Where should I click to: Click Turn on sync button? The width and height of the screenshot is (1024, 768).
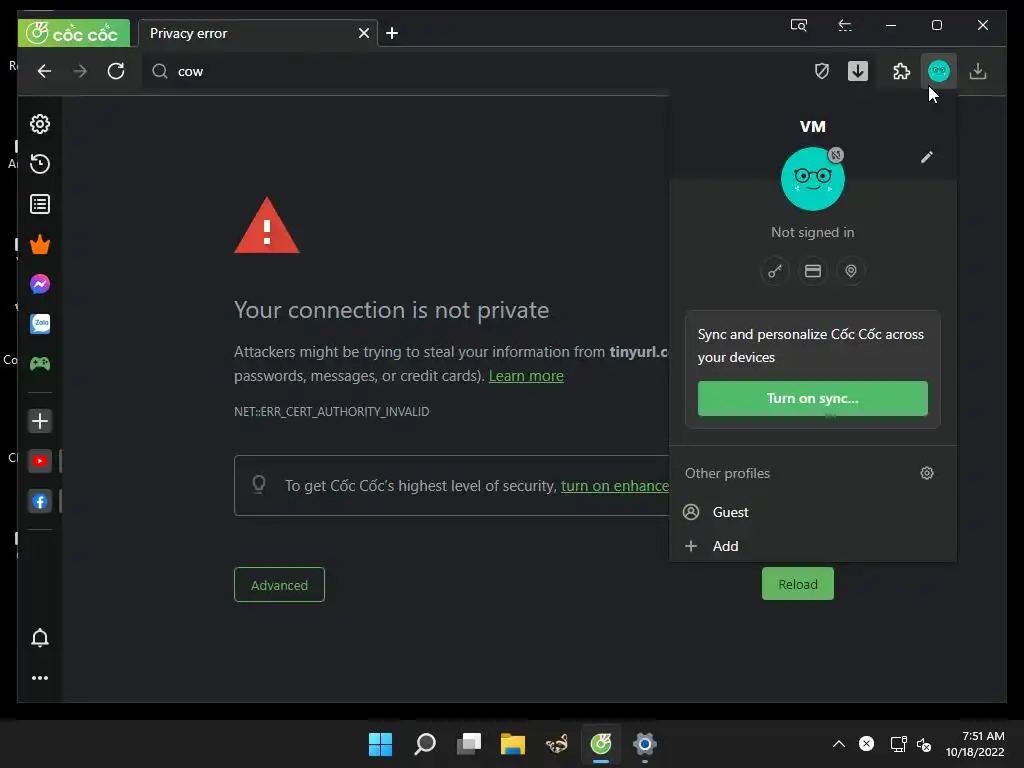click(812, 398)
